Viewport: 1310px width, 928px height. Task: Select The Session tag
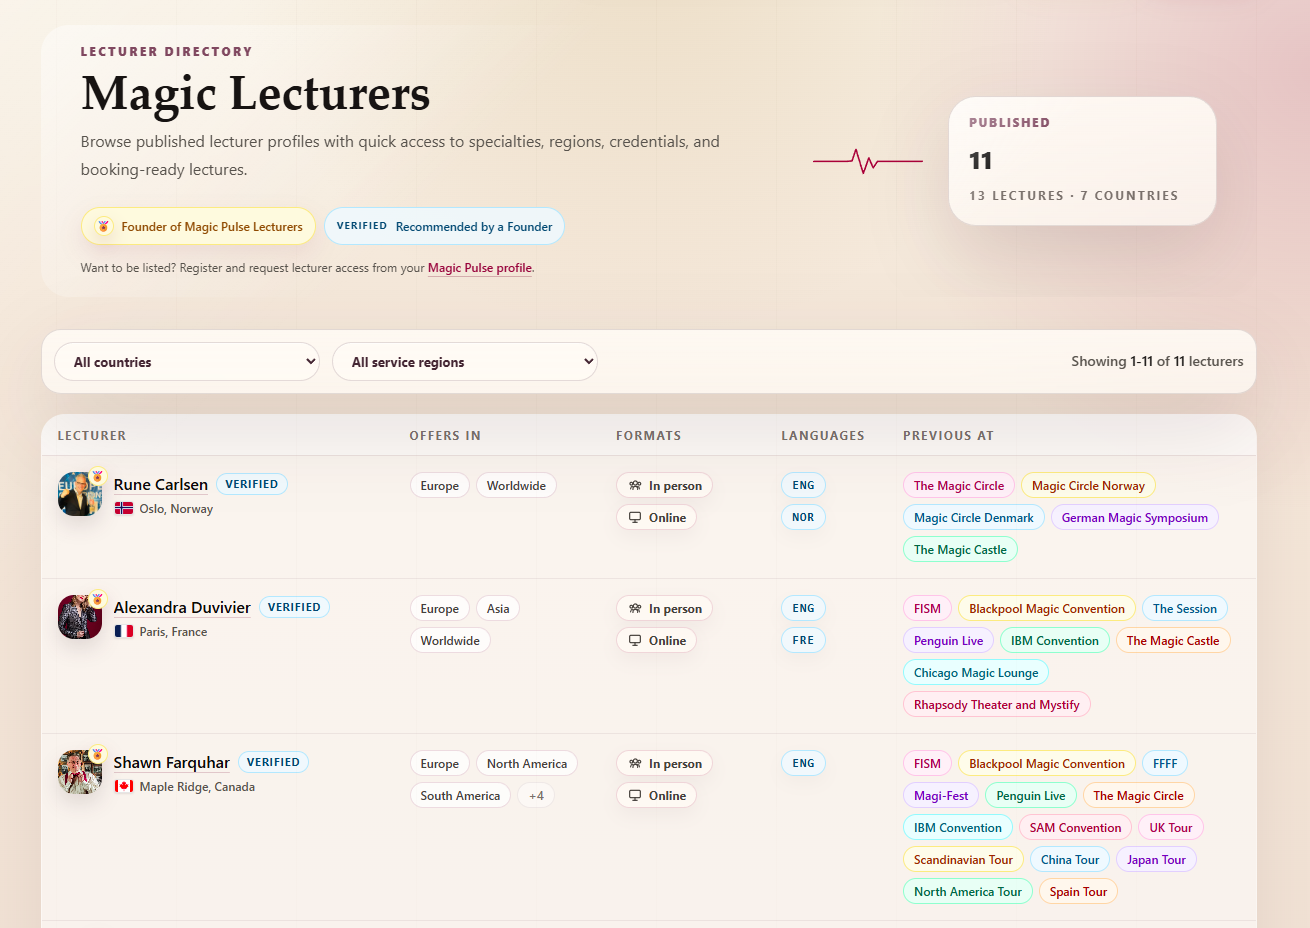point(1185,608)
